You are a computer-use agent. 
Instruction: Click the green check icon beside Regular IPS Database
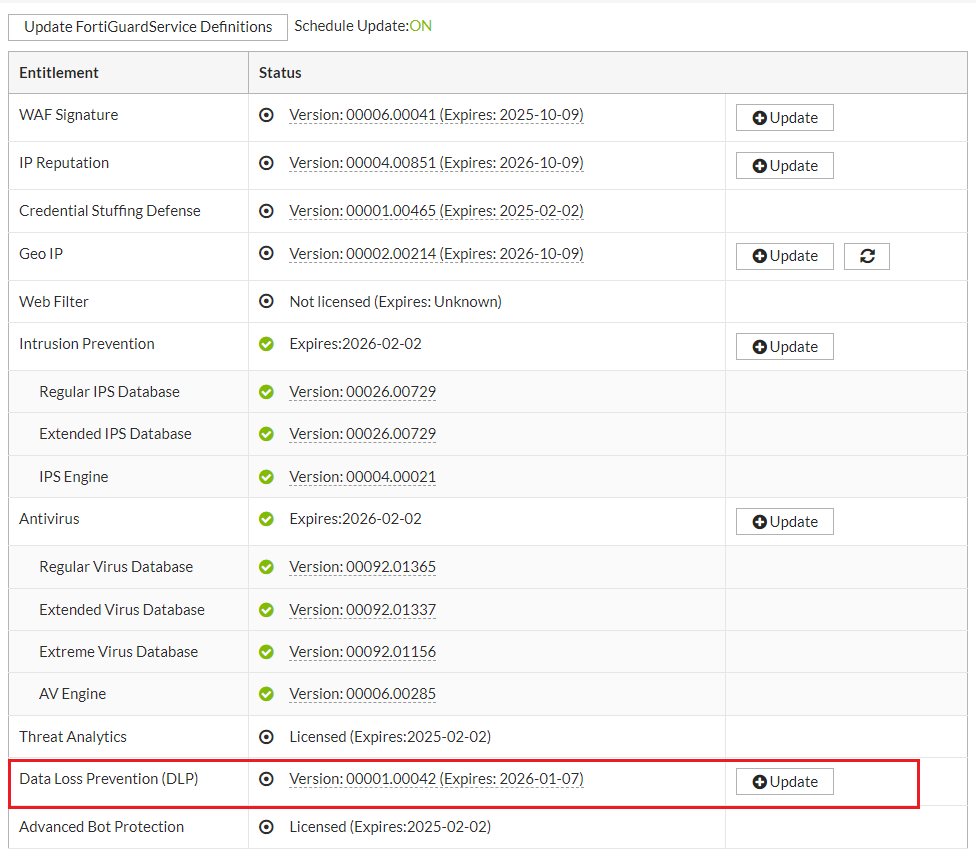(266, 391)
